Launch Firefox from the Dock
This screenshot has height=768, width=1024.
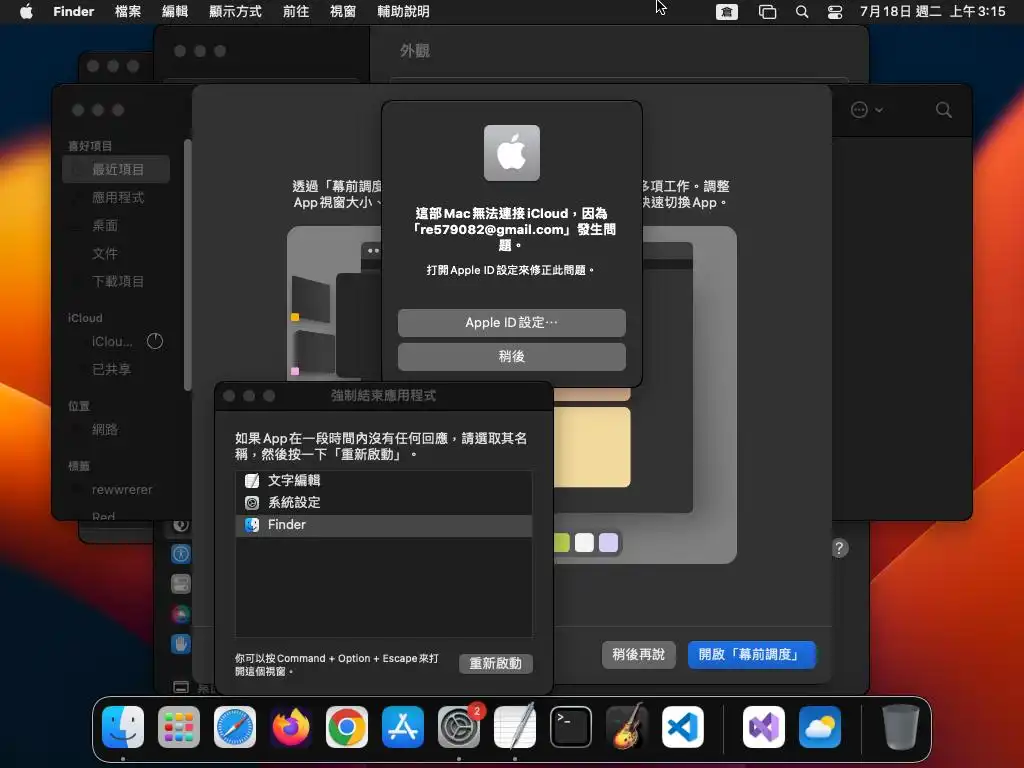coord(291,727)
